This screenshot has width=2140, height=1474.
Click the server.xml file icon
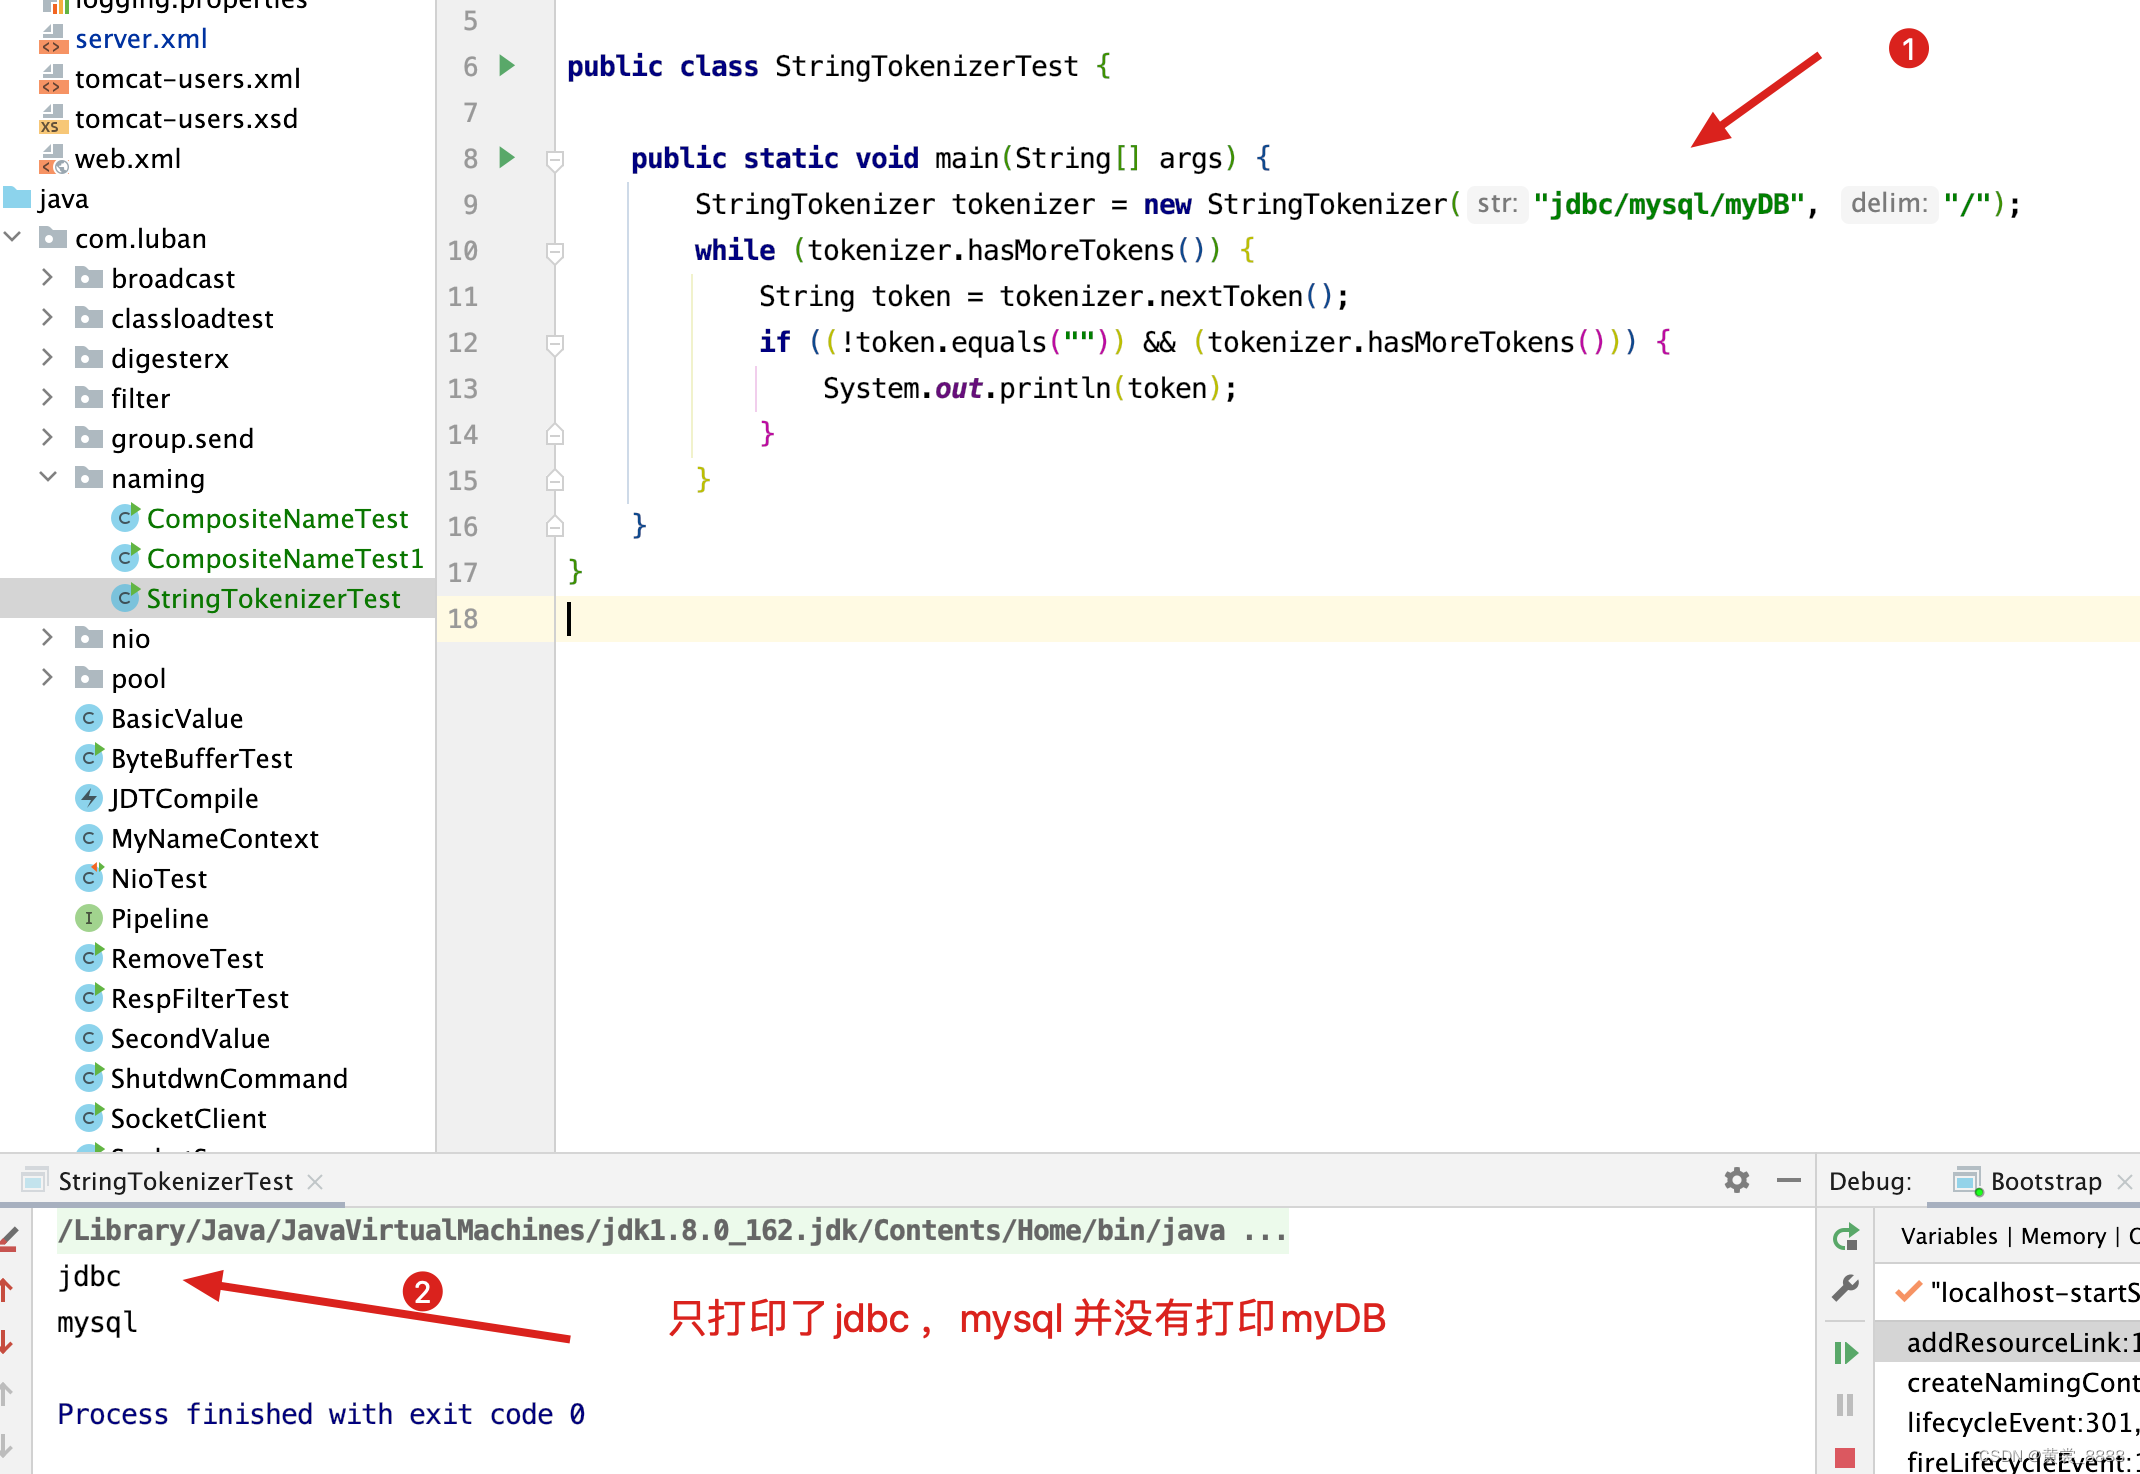(x=53, y=39)
